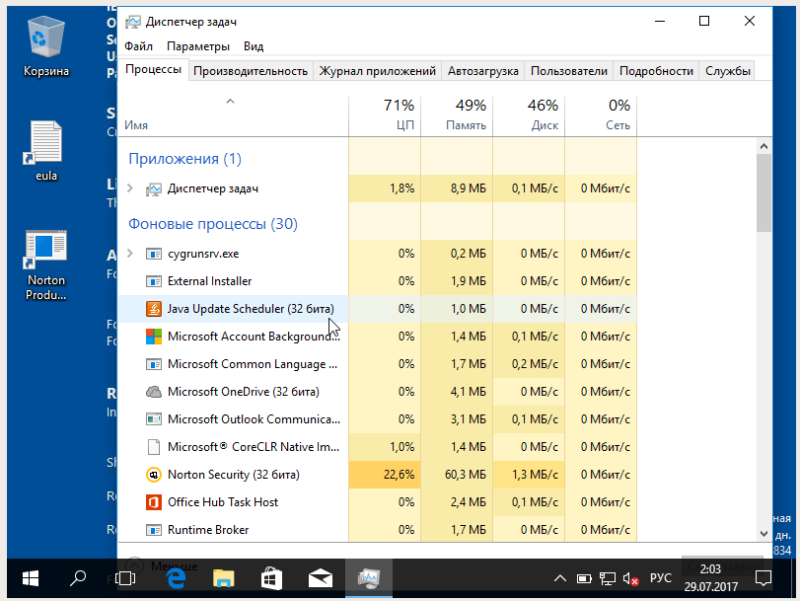Sort by Диск column header
This screenshot has width=800, height=601.
click(x=529, y=116)
